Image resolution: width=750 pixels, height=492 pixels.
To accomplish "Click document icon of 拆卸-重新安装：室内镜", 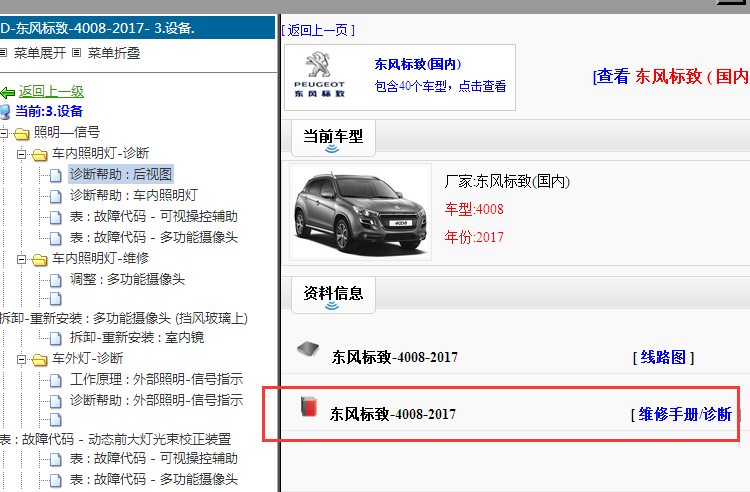I will click(x=56, y=339).
